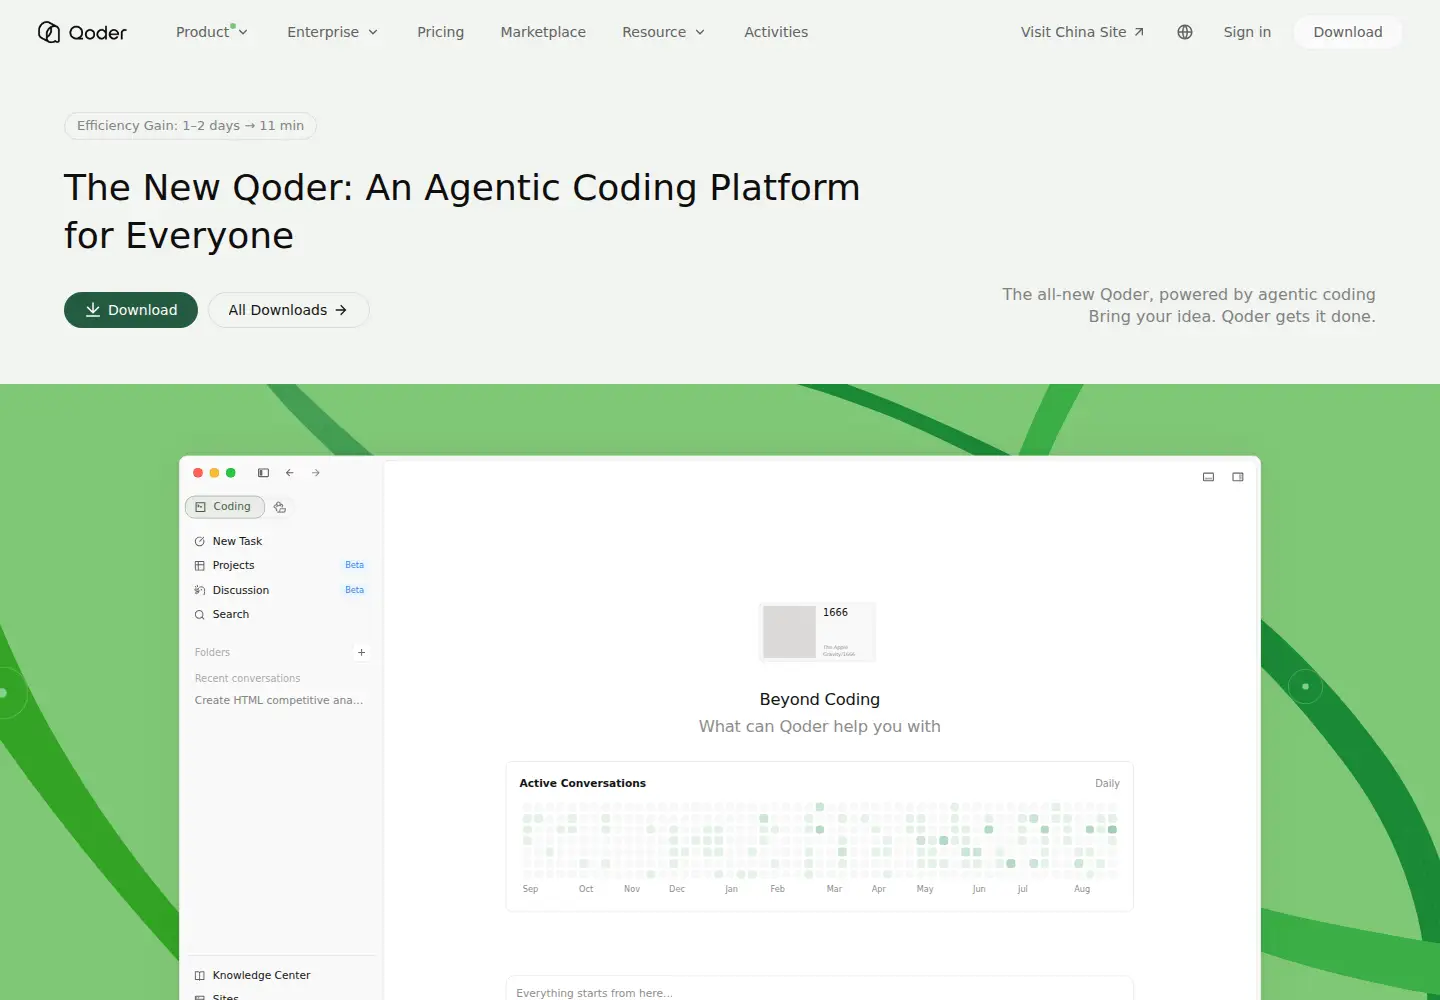Click the Efficiency Gain badge
The image size is (1440, 1000).
tap(190, 126)
